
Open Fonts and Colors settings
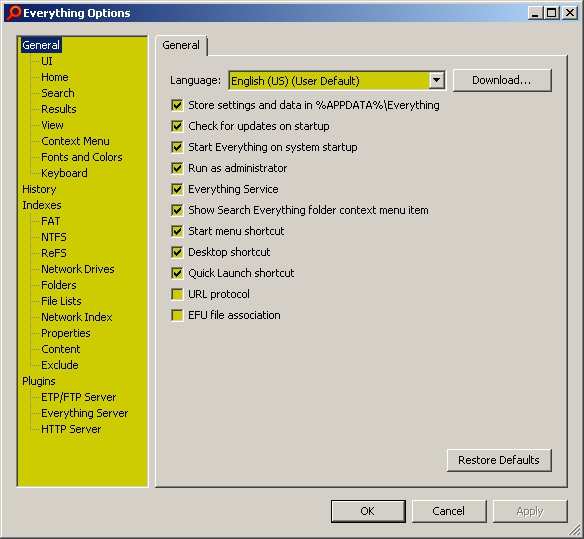coord(82,157)
